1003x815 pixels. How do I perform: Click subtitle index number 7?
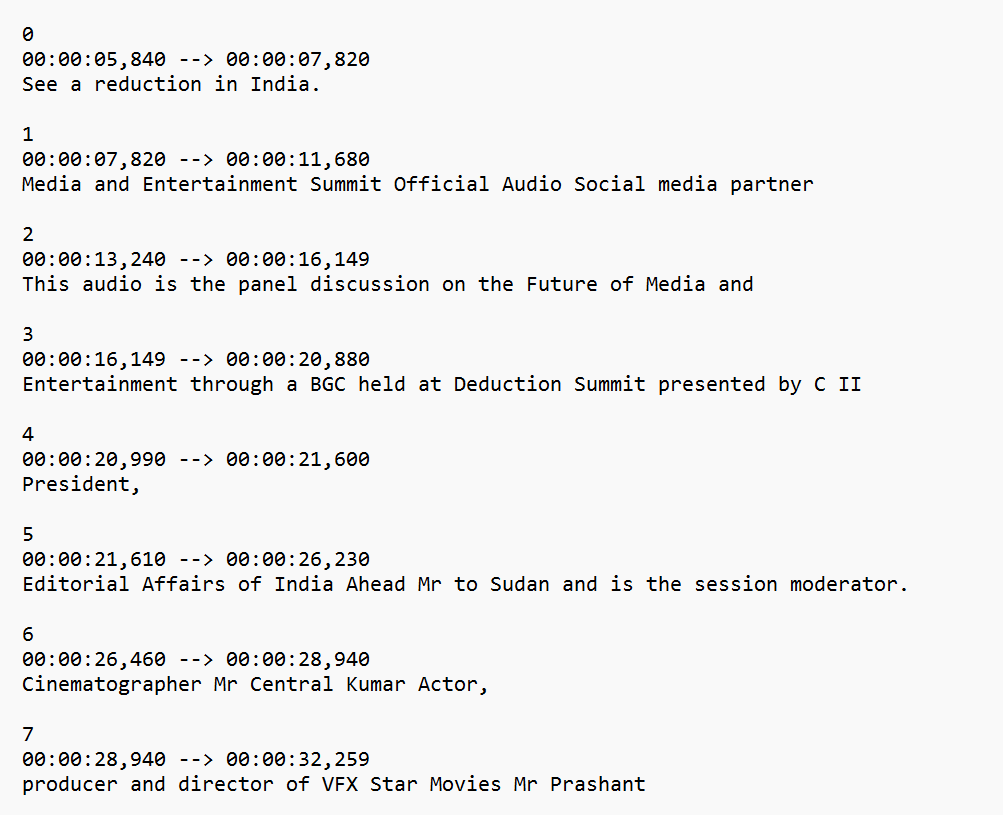28,734
